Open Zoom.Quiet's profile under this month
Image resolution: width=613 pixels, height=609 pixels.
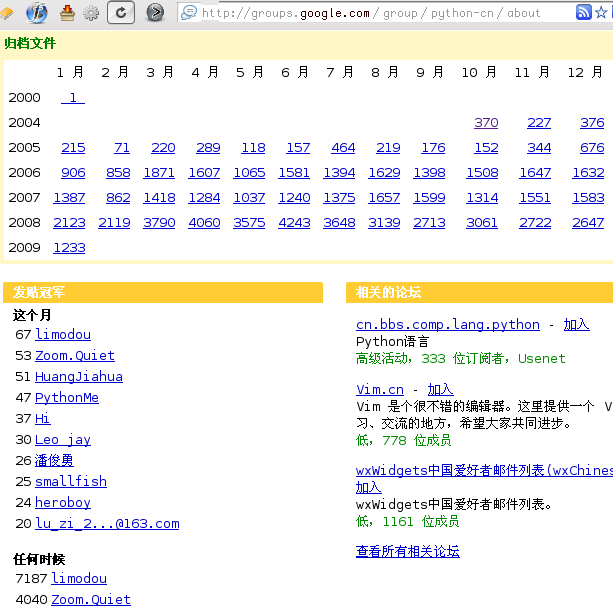75,356
